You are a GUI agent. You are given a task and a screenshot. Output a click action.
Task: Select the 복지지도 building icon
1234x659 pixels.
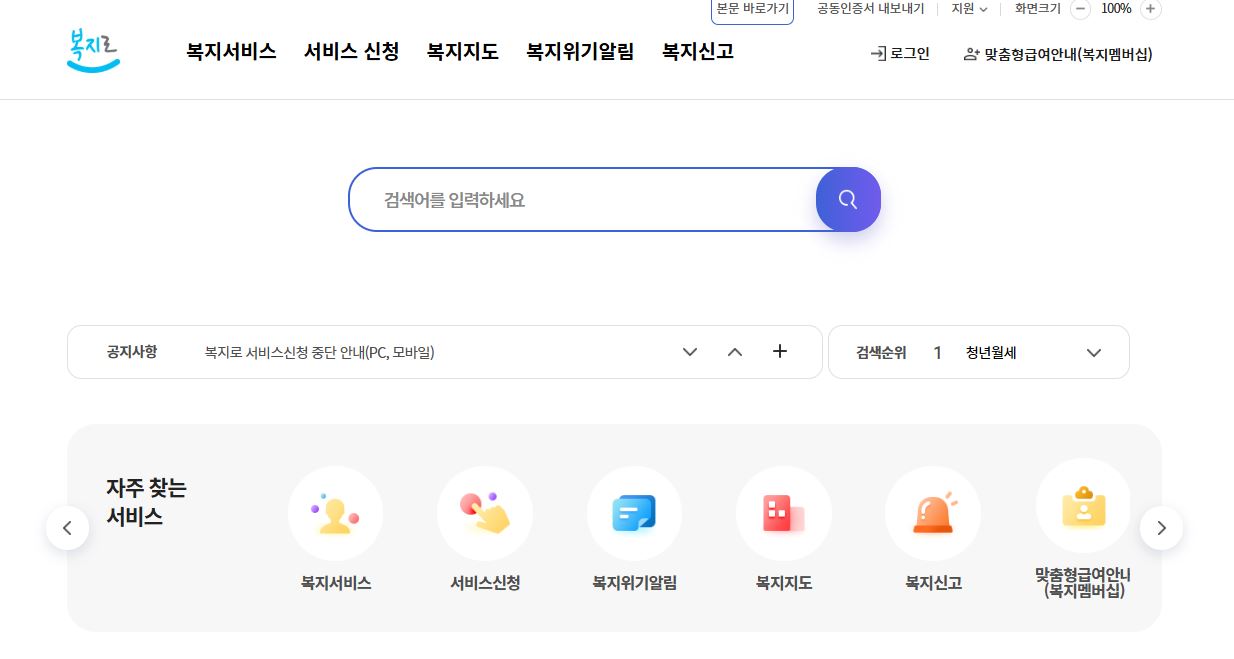pyautogui.click(x=783, y=513)
